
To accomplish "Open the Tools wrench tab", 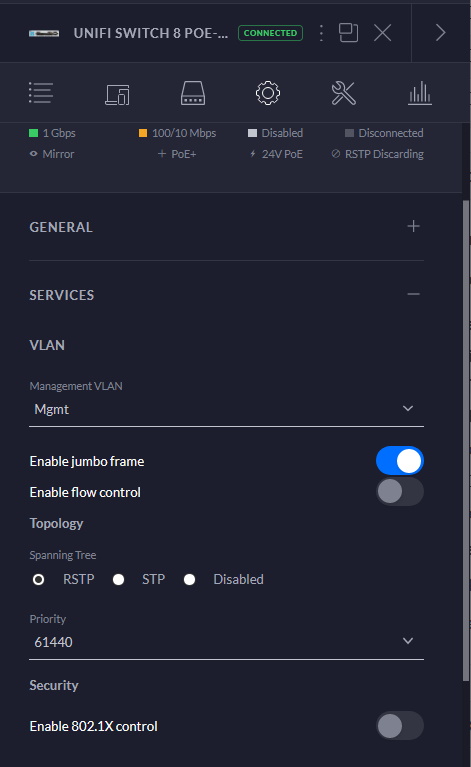I will pyautogui.click(x=343, y=93).
